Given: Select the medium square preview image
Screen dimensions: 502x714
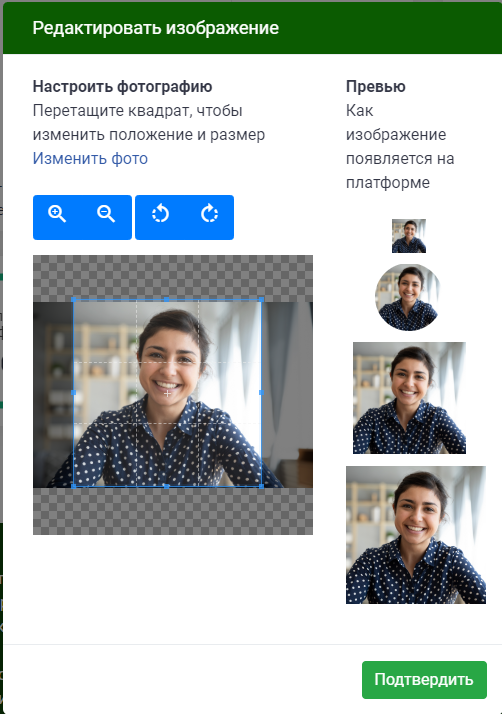Looking at the screenshot, I should [x=410, y=398].
